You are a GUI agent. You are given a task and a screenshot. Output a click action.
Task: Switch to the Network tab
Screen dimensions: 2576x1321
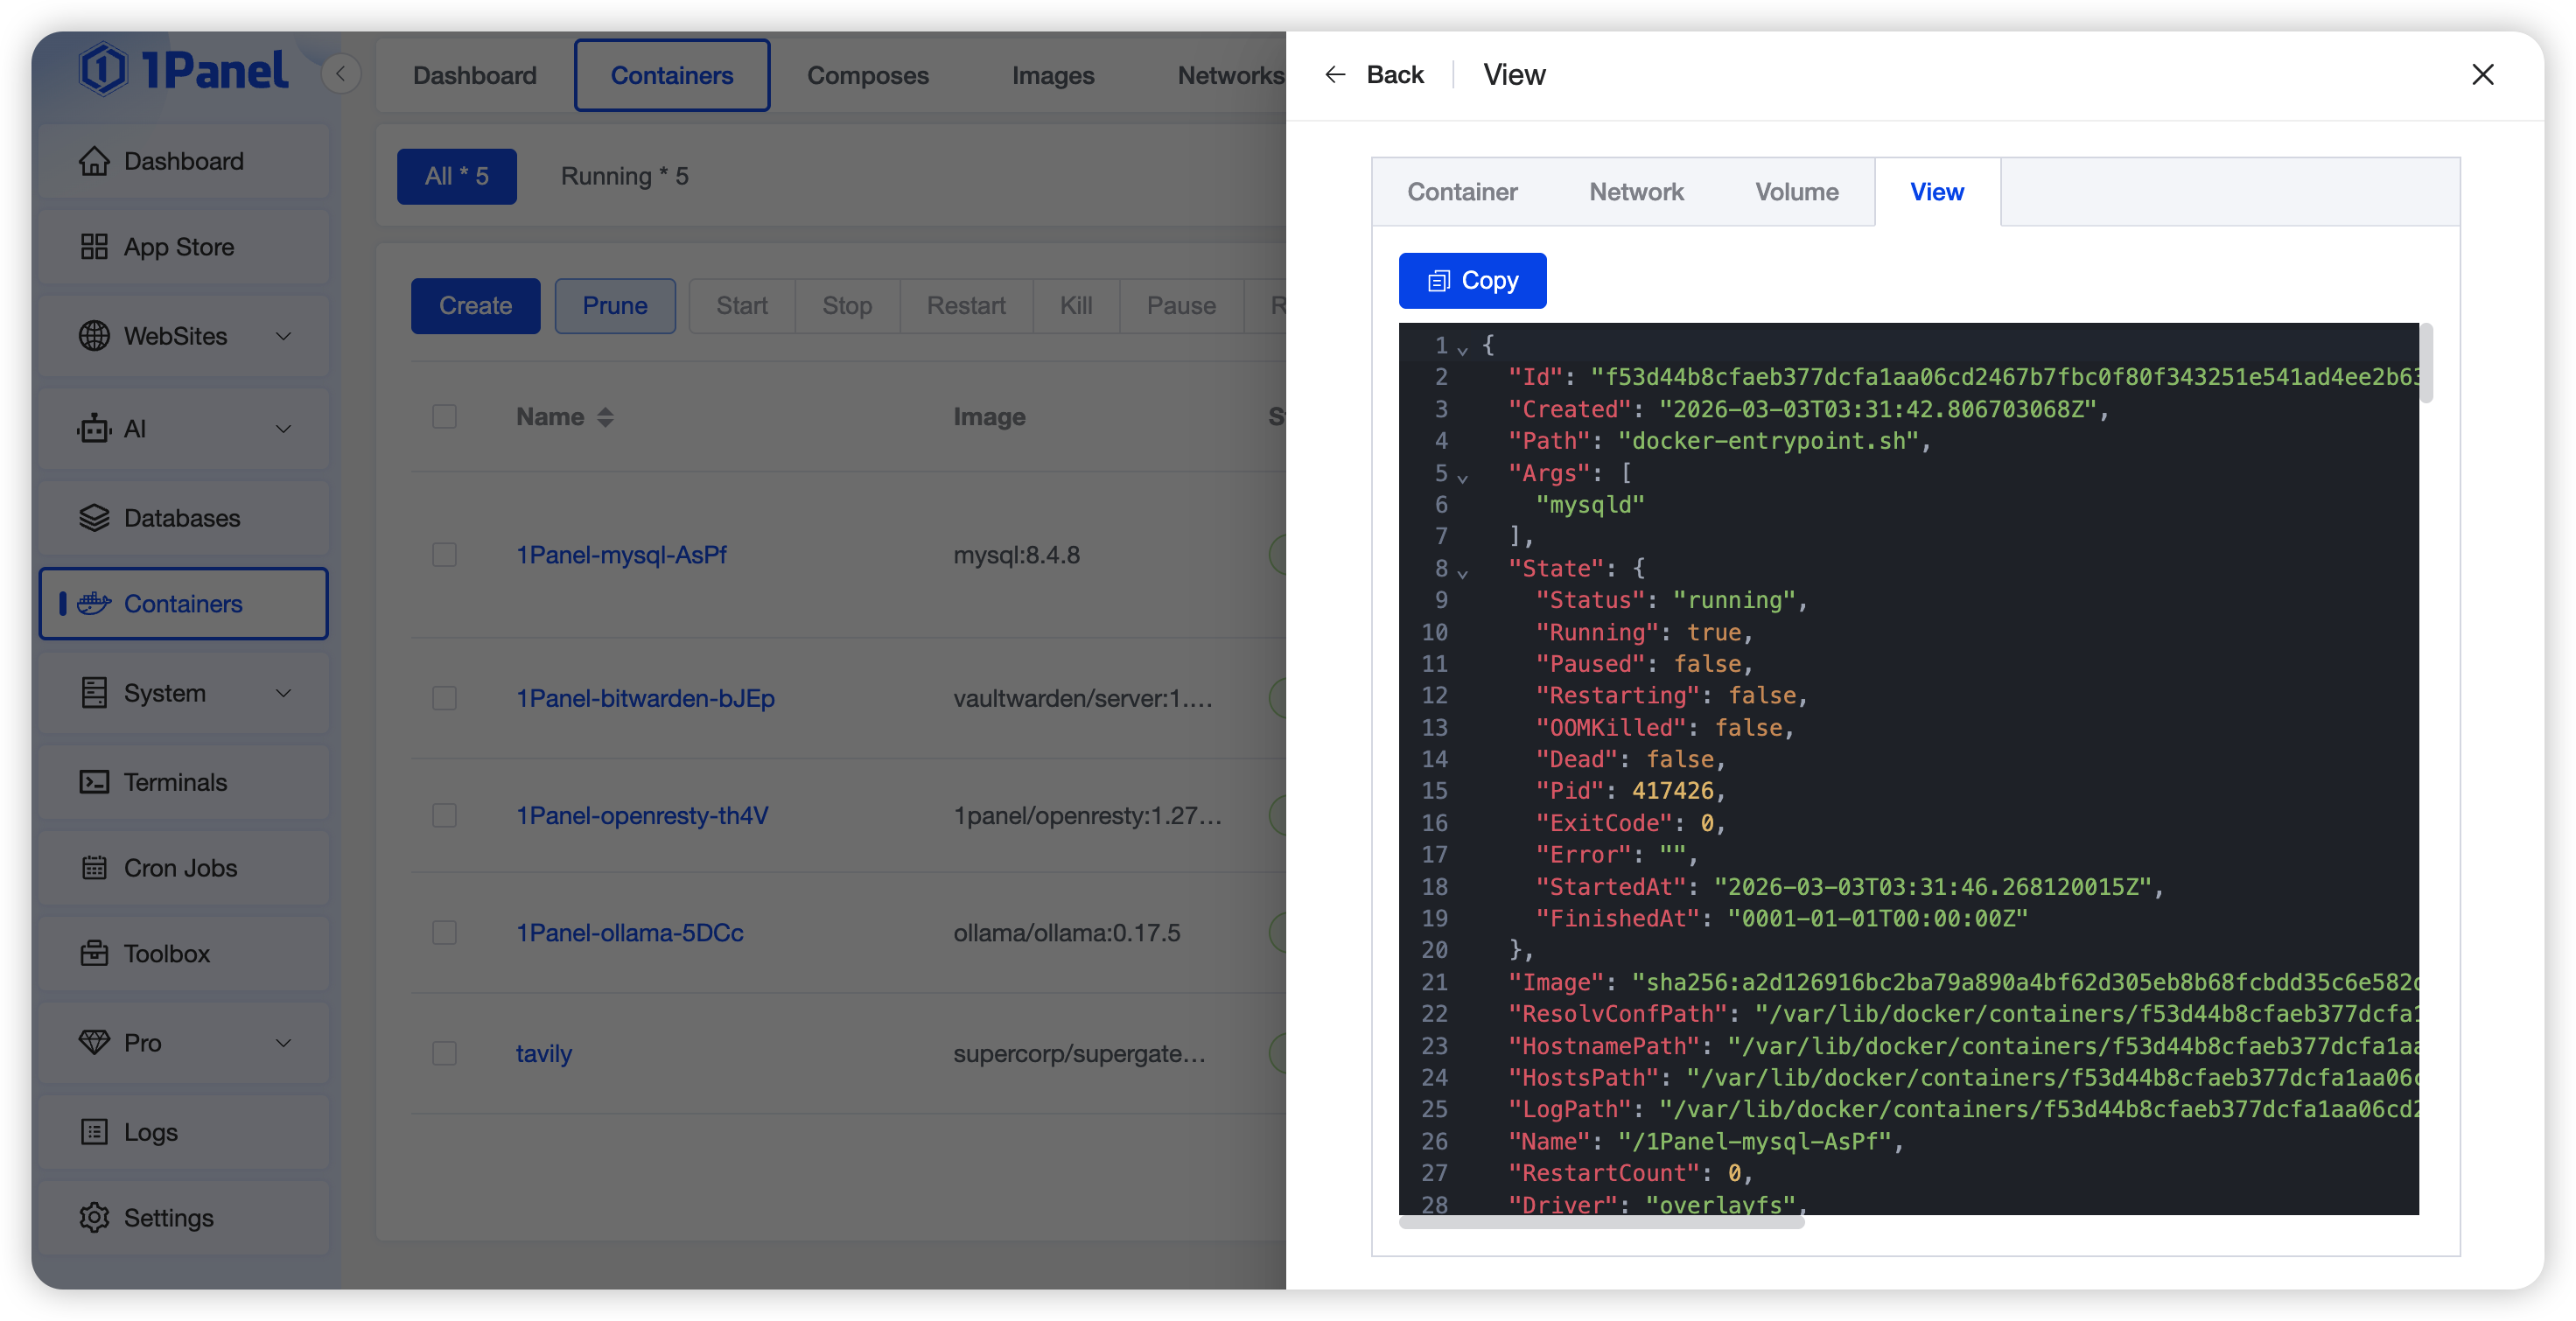[1636, 192]
